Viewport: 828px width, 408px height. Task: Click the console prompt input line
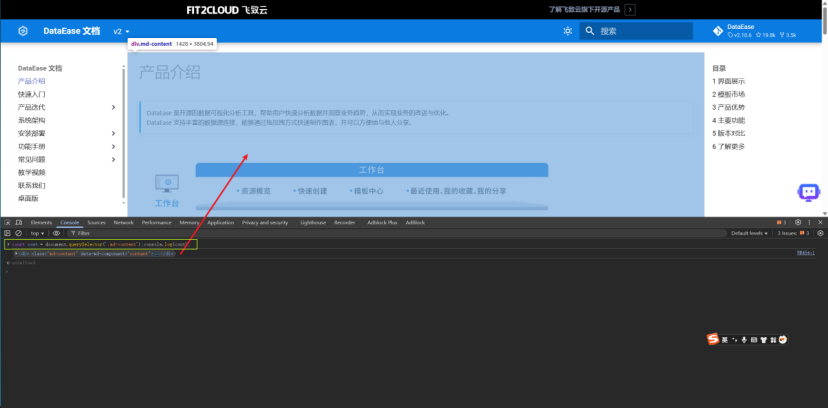tap(412, 271)
